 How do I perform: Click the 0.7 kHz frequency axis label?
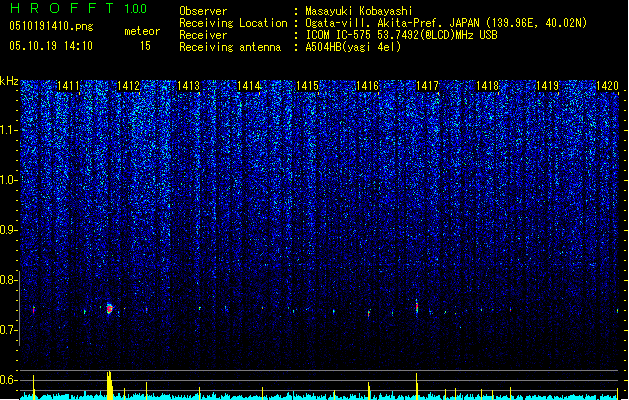click(x=8, y=330)
